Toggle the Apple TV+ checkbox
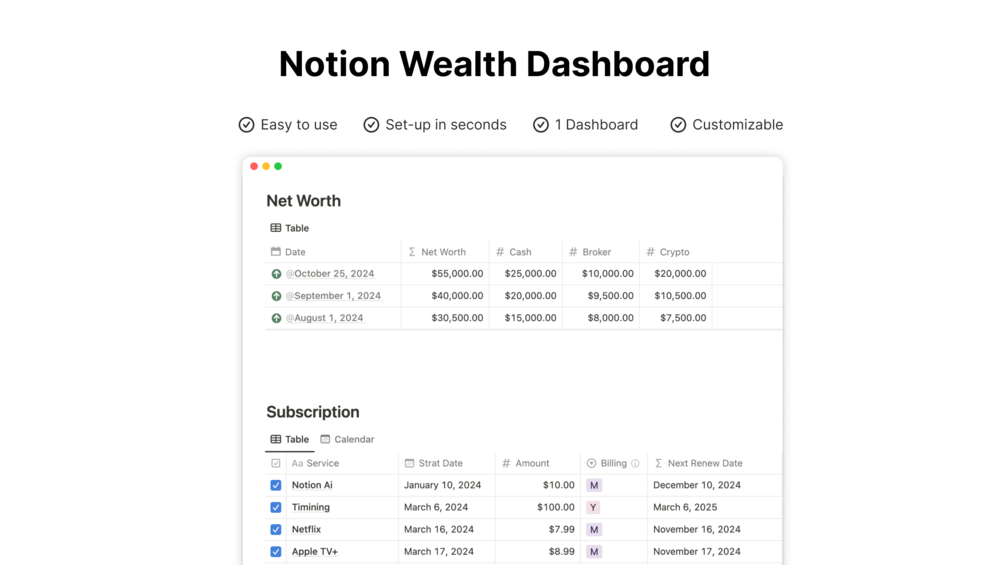1005x565 pixels. pos(276,552)
